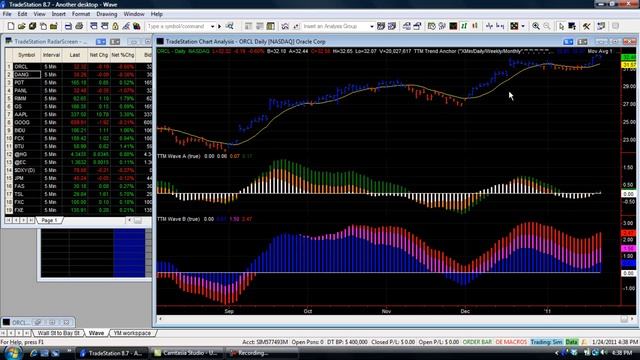Image resolution: width=640 pixels, height=360 pixels.
Task: Select the FXE row in RadarScreen
Action: click(x=78, y=210)
